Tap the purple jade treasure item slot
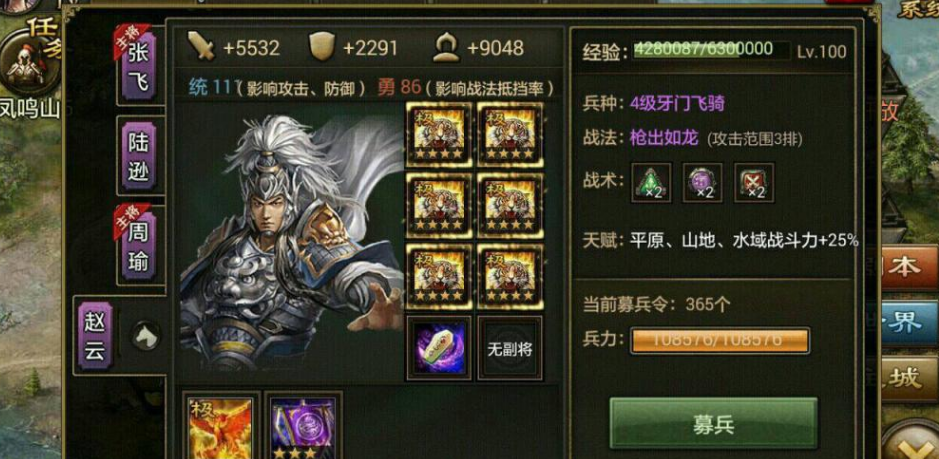The width and height of the screenshot is (939, 459). (440, 349)
